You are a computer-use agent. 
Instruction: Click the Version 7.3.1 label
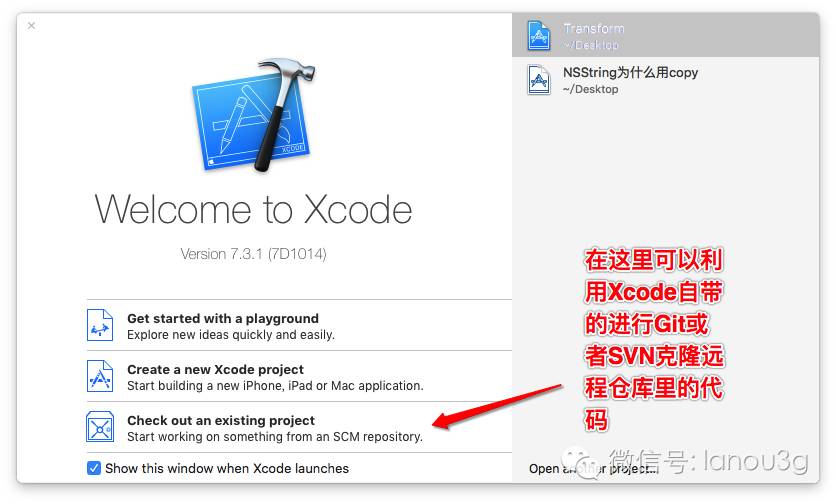tap(253, 254)
